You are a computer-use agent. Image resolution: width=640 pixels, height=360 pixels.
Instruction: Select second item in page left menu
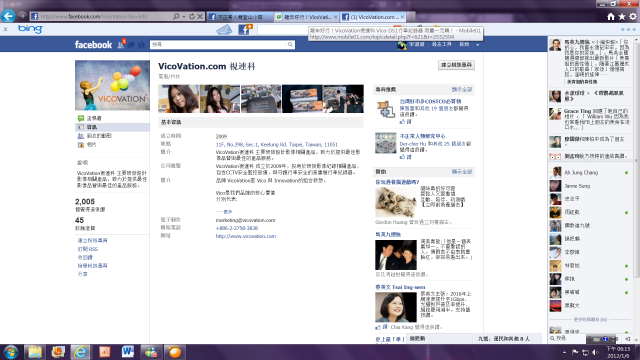click(112, 127)
